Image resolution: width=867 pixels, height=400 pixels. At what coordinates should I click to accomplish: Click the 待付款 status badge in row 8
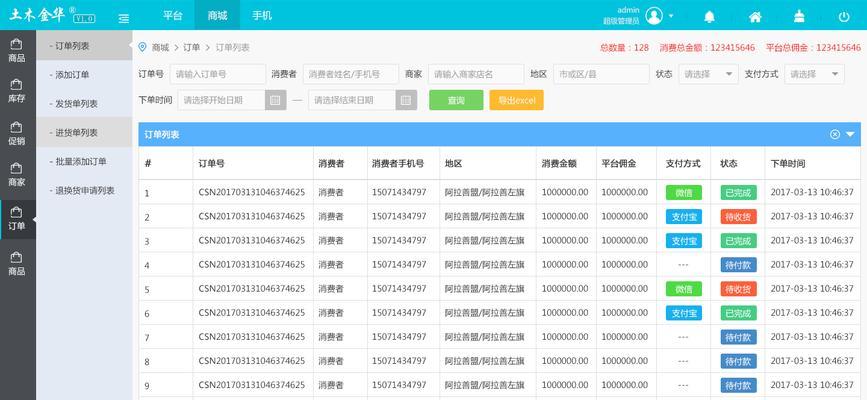pos(738,361)
